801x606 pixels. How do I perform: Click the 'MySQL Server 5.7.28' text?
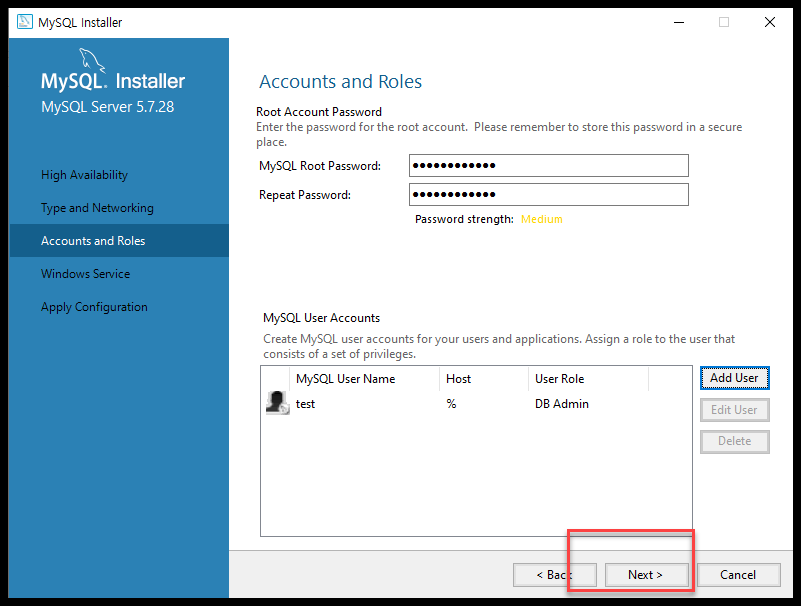107,107
